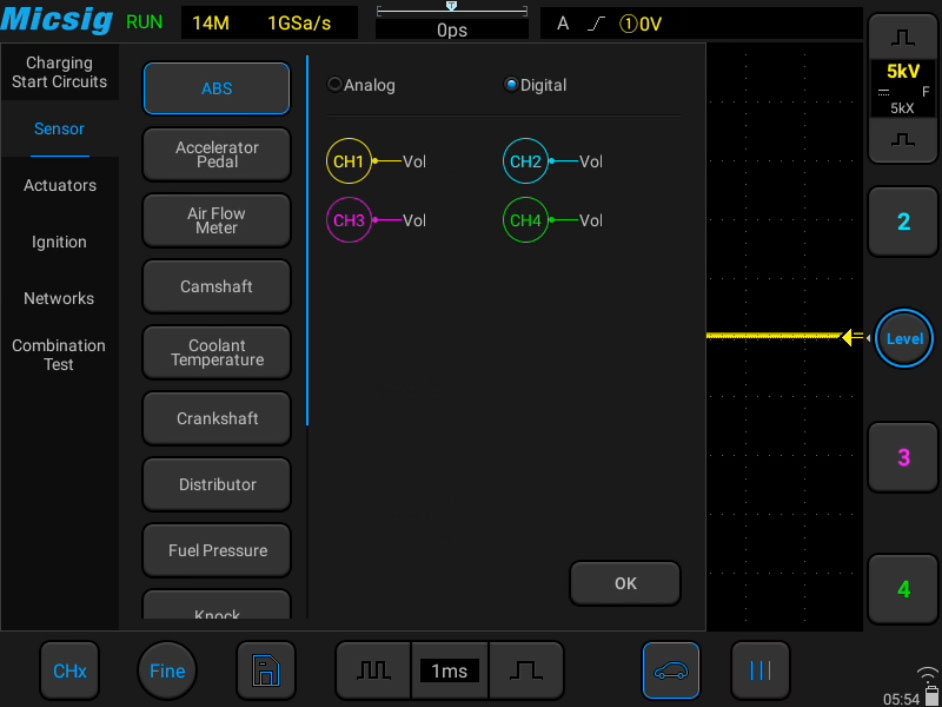Viewport: 942px width, 707px height.
Task: Increase timebase with single-pulse icon
Action: click(x=526, y=670)
